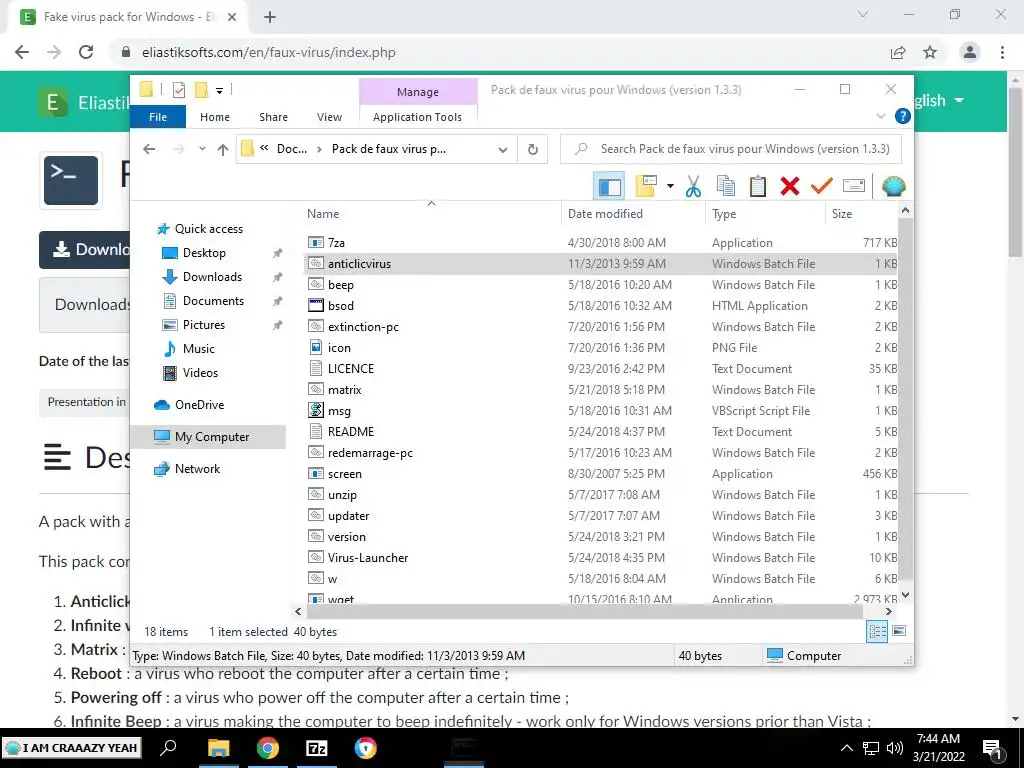Image resolution: width=1024 pixels, height=768 pixels.
Task: Click the Copy icon in Explorer toolbar
Action: (726, 187)
